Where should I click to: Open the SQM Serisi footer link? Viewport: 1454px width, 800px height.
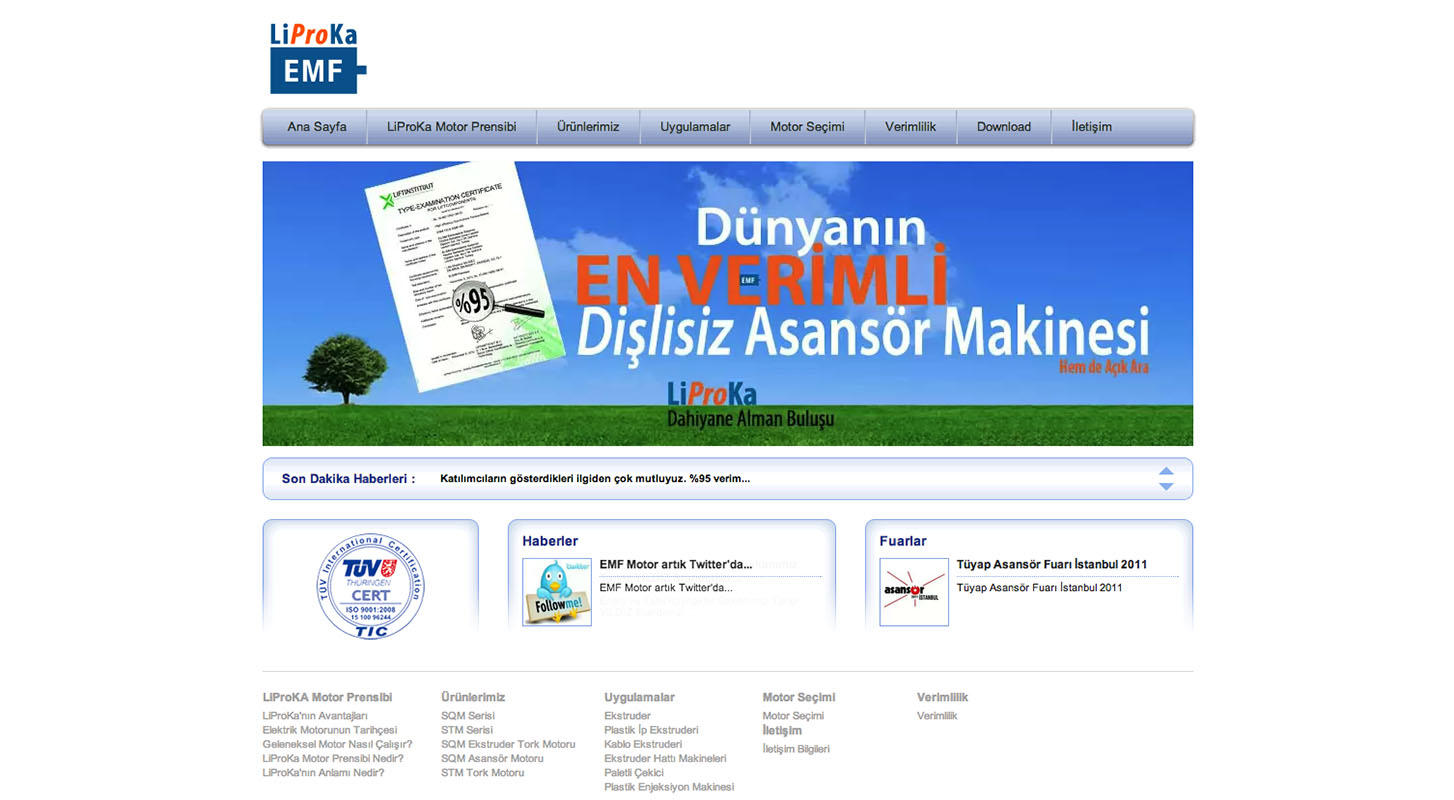coord(468,716)
